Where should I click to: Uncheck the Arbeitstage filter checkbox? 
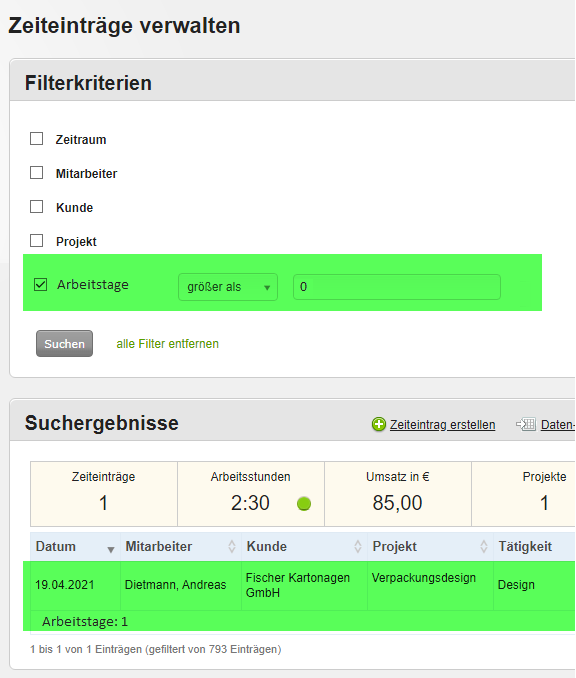[40, 285]
